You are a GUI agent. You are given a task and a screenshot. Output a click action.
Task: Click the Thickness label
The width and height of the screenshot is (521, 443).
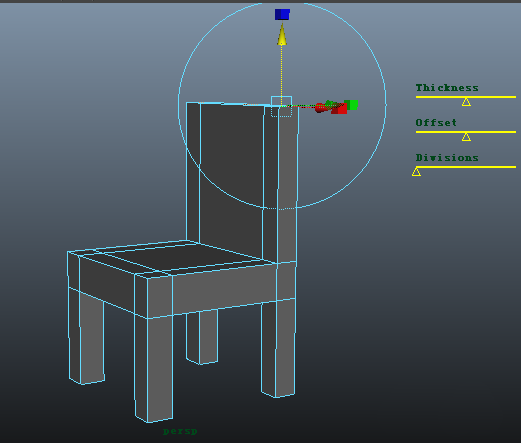point(447,88)
